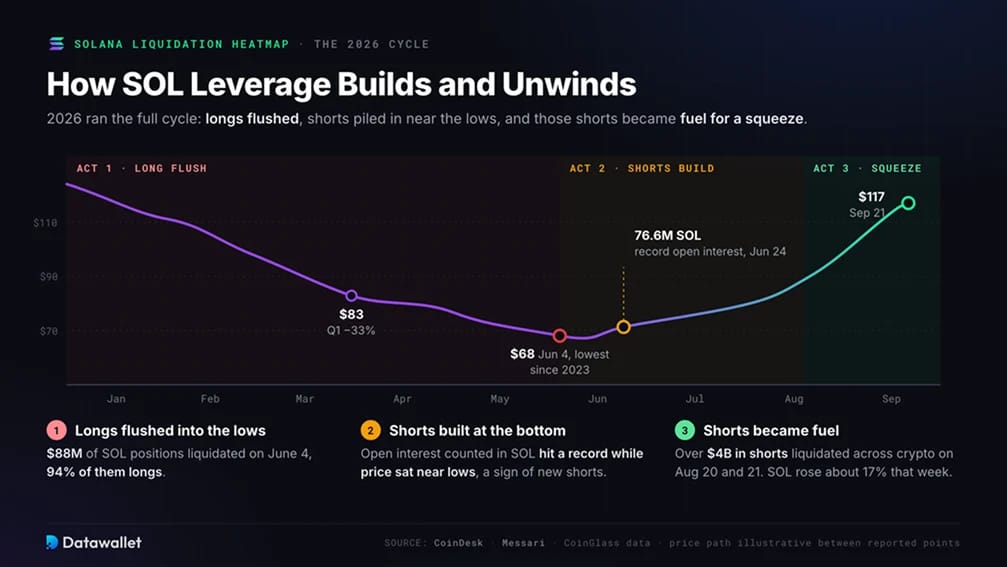Click the green number 3 badge
This screenshot has height=567, width=1007.
[x=685, y=430]
